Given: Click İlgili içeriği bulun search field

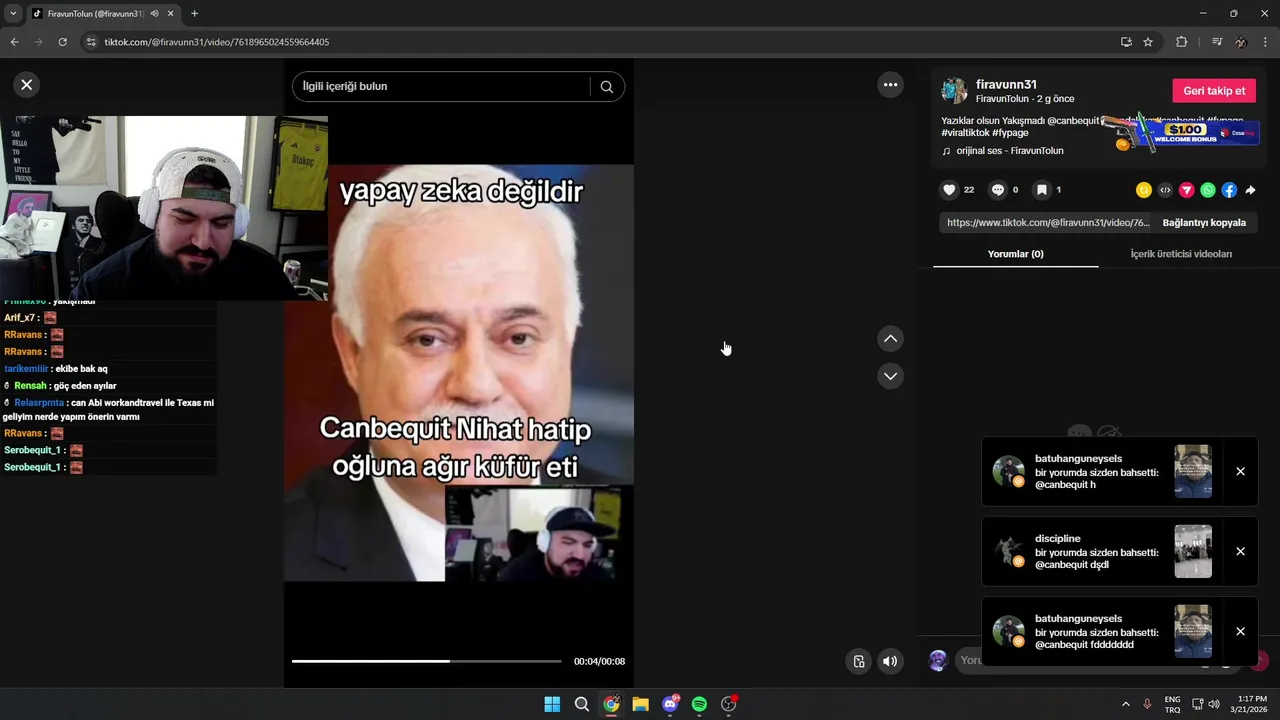Looking at the screenshot, I should coord(441,86).
